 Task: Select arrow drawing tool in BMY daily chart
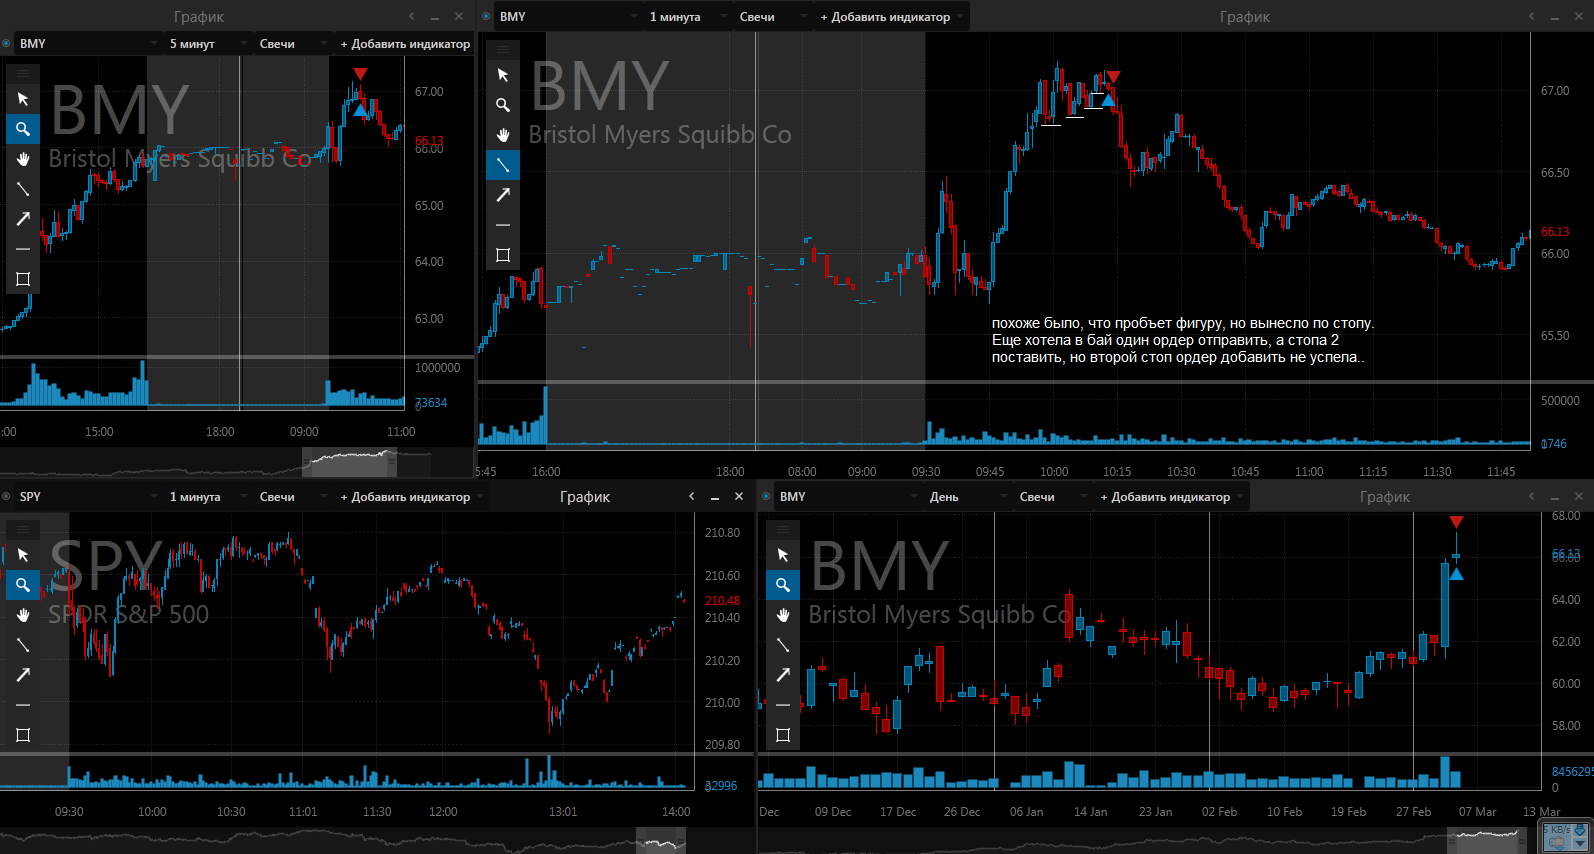point(783,675)
